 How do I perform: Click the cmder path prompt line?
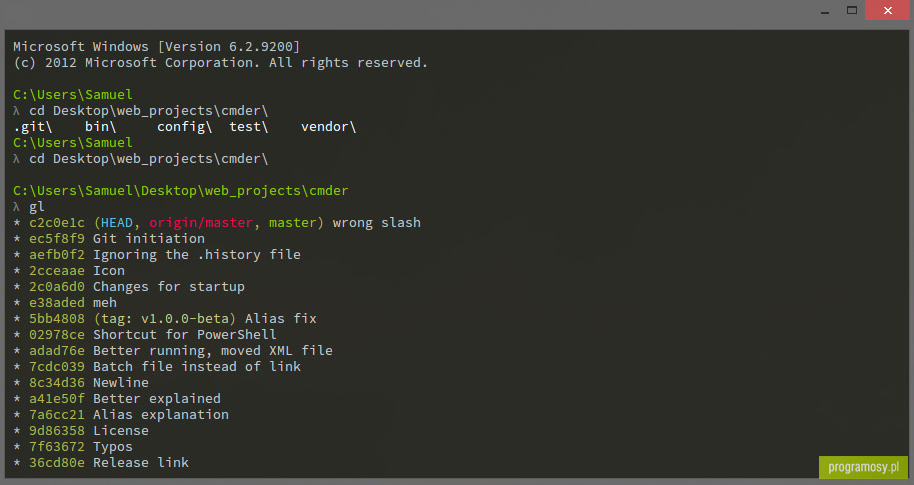[181, 191]
